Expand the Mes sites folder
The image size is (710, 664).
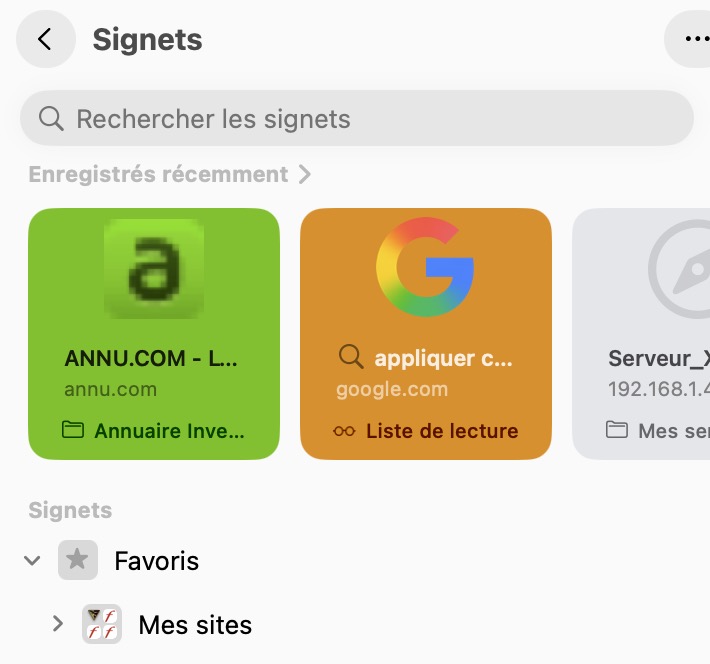(58, 626)
